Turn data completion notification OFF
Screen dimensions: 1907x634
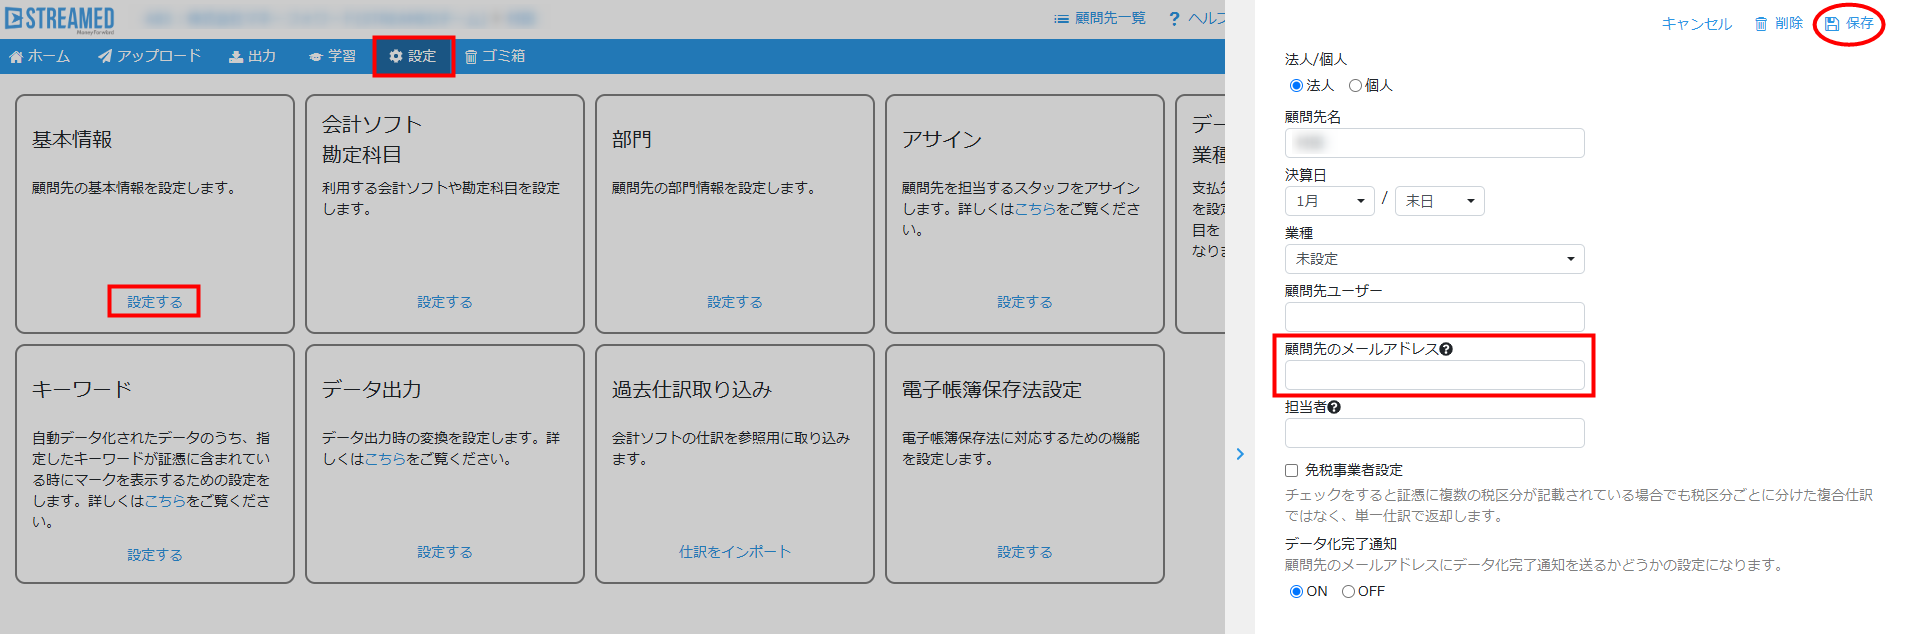pyautogui.click(x=1348, y=592)
